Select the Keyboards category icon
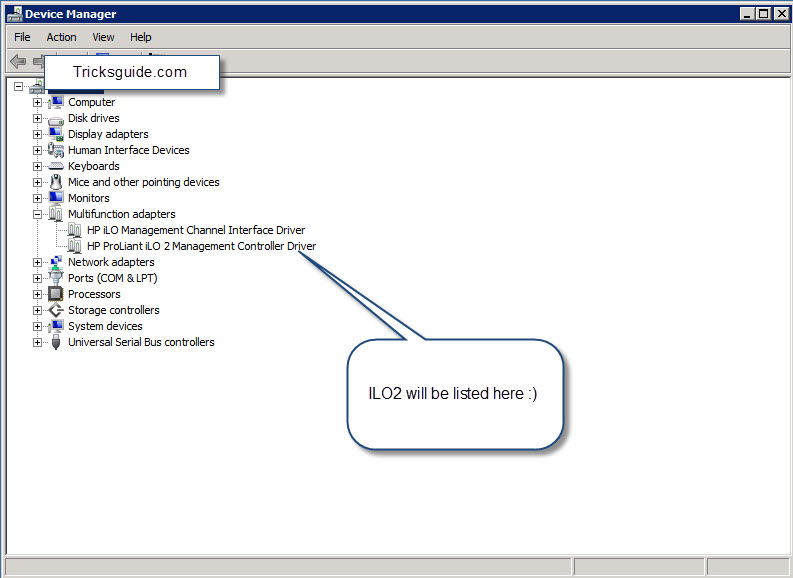The height and width of the screenshot is (578, 793). [x=56, y=166]
